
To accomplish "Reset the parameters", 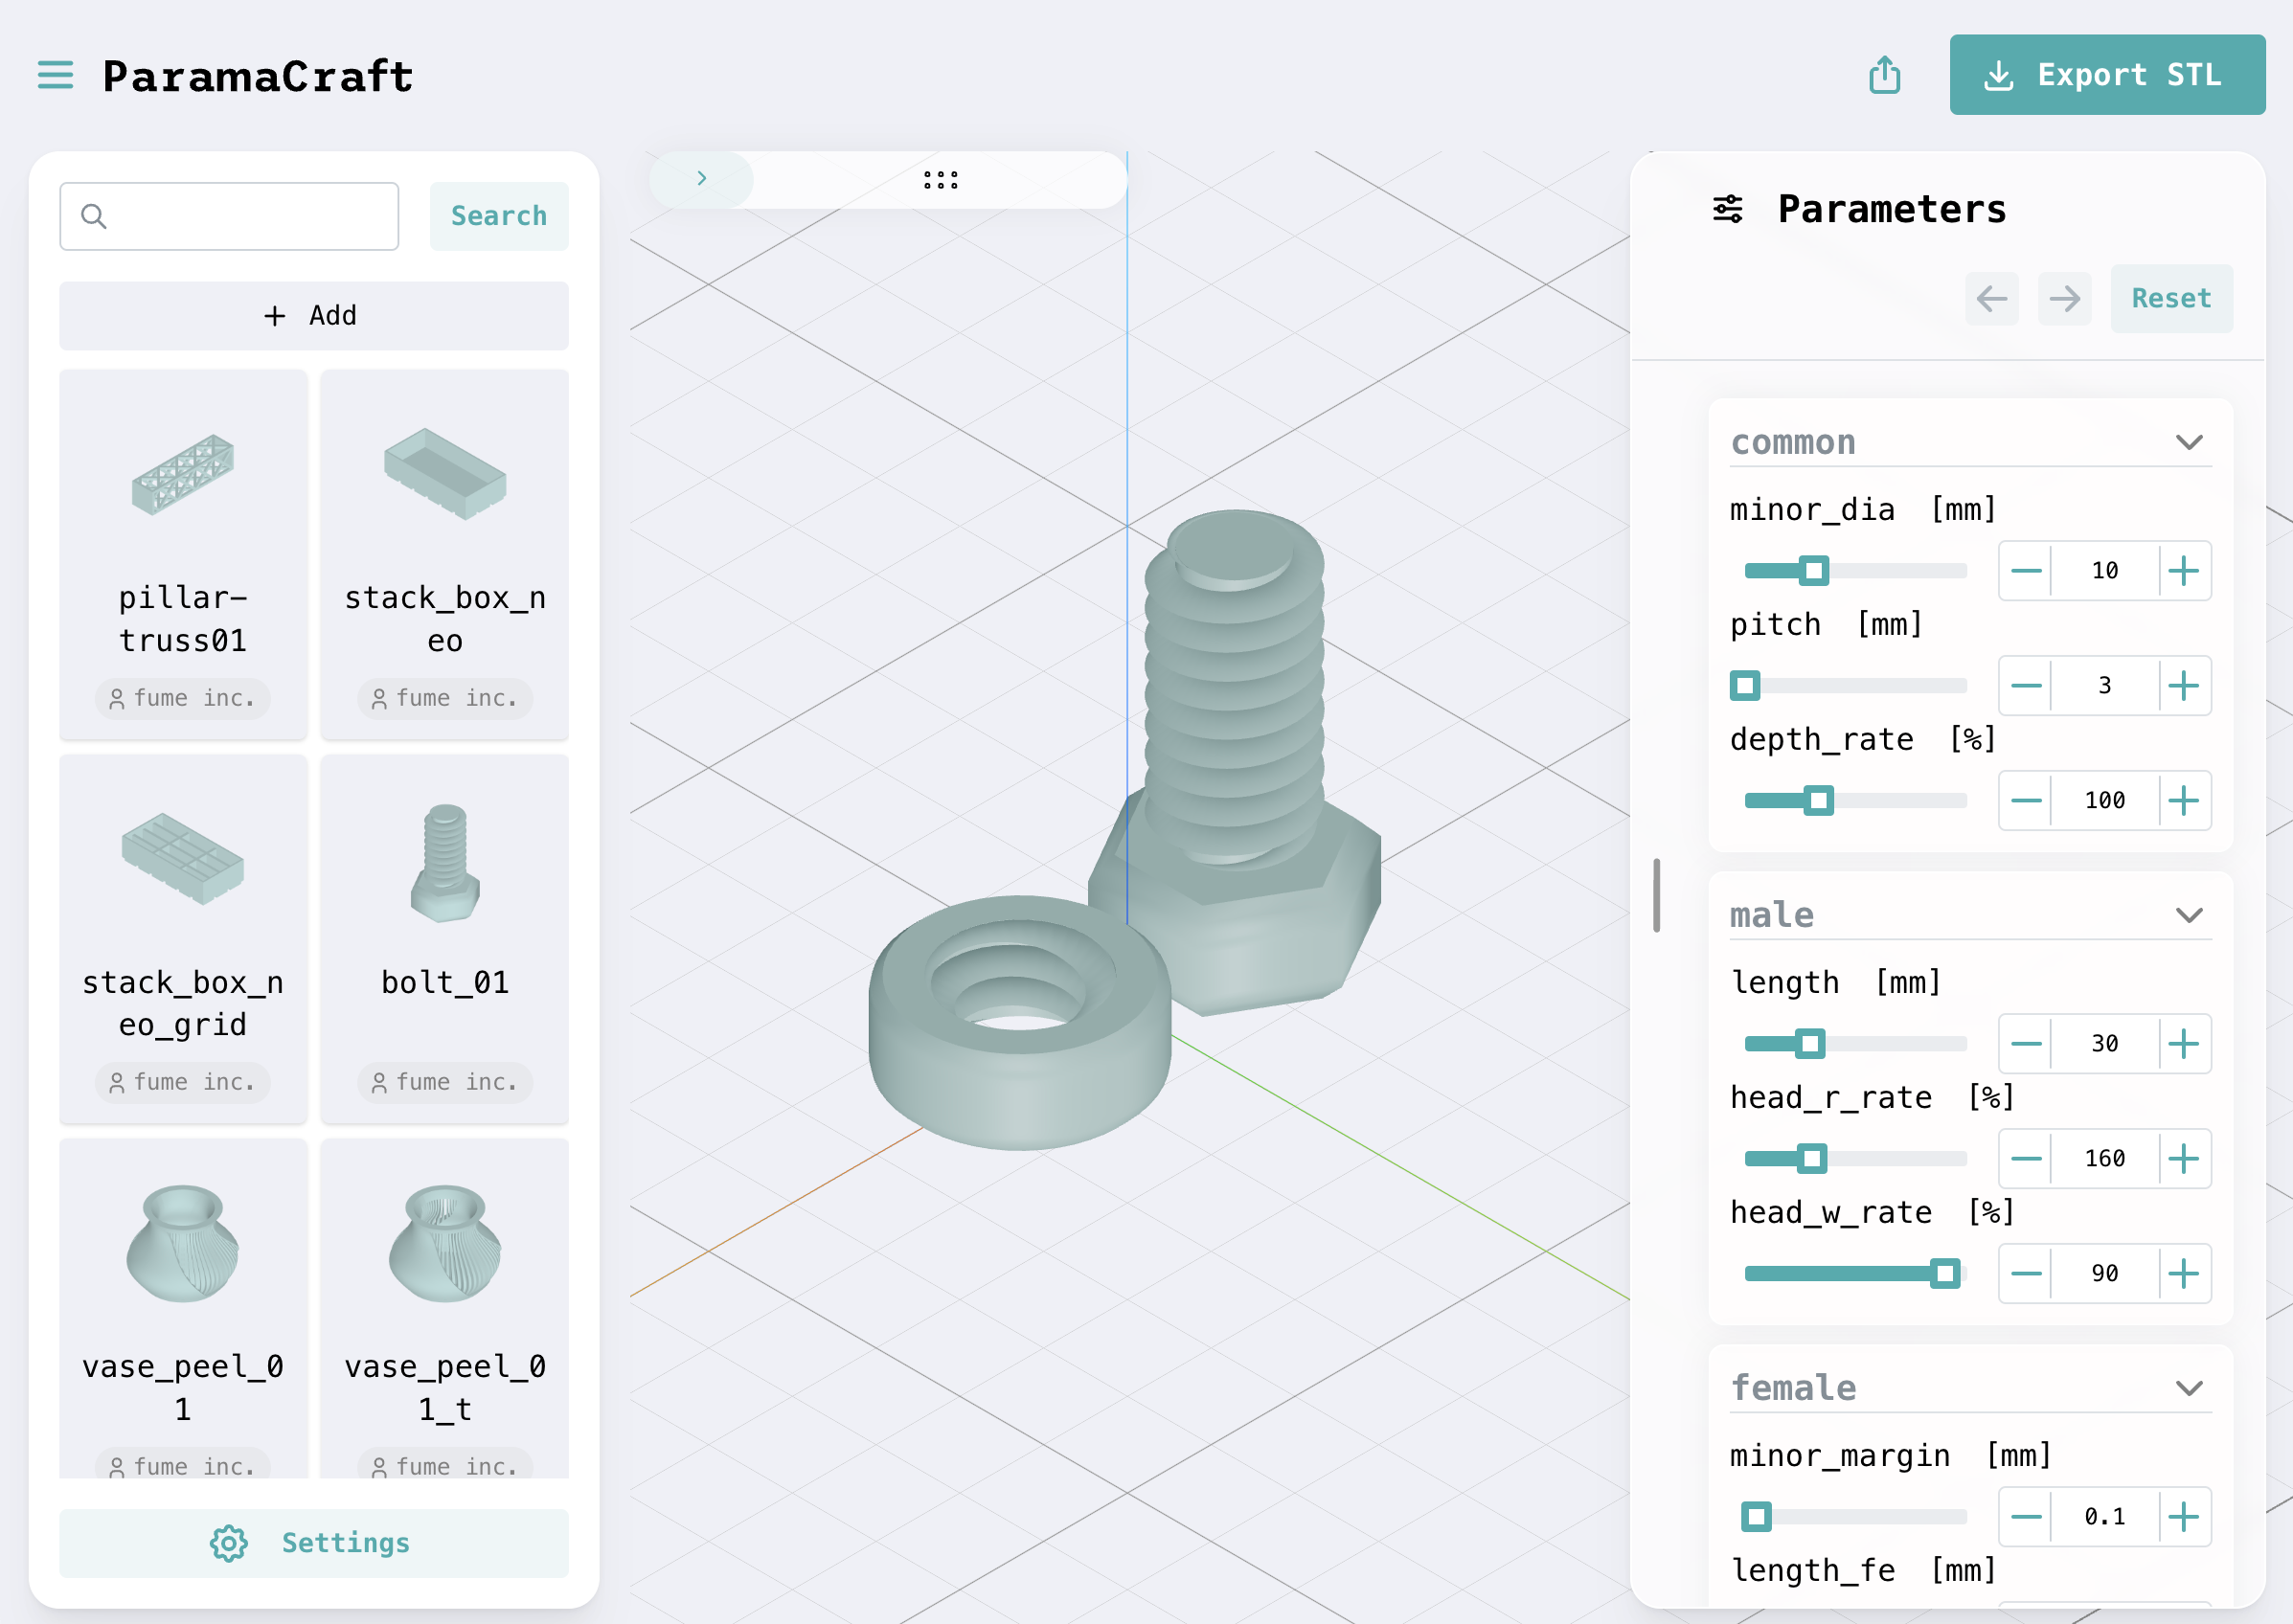I will tap(2170, 298).
